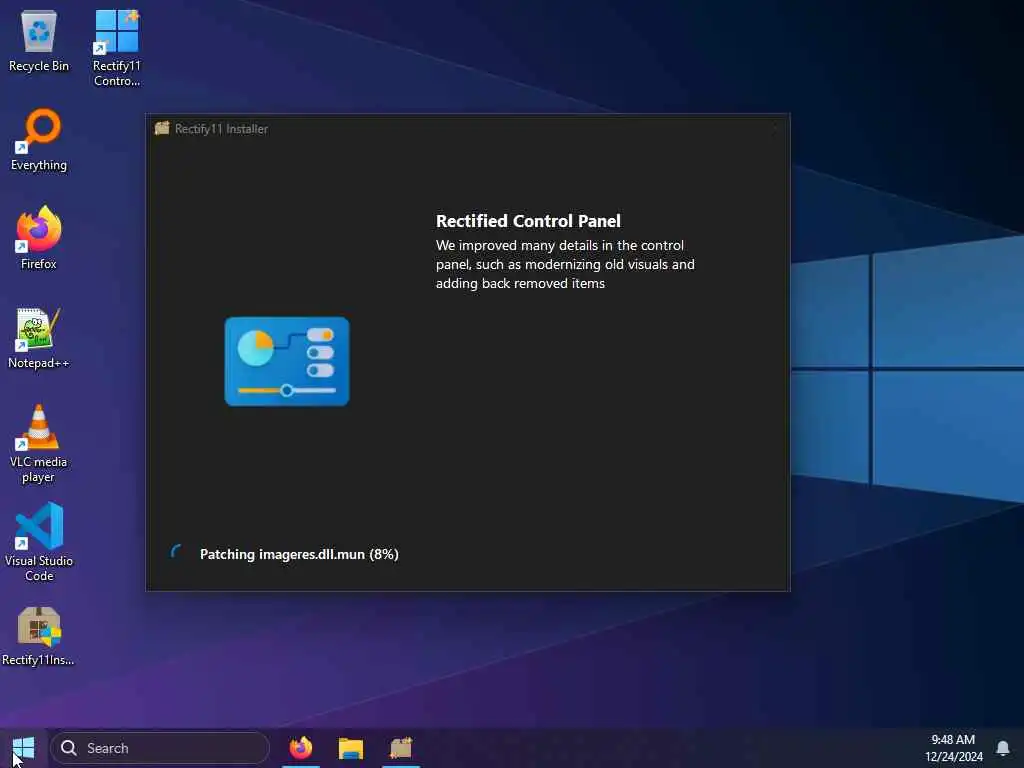This screenshot has width=1024, height=768.
Task: Open the Windows Start menu
Action: pyautogui.click(x=24, y=748)
